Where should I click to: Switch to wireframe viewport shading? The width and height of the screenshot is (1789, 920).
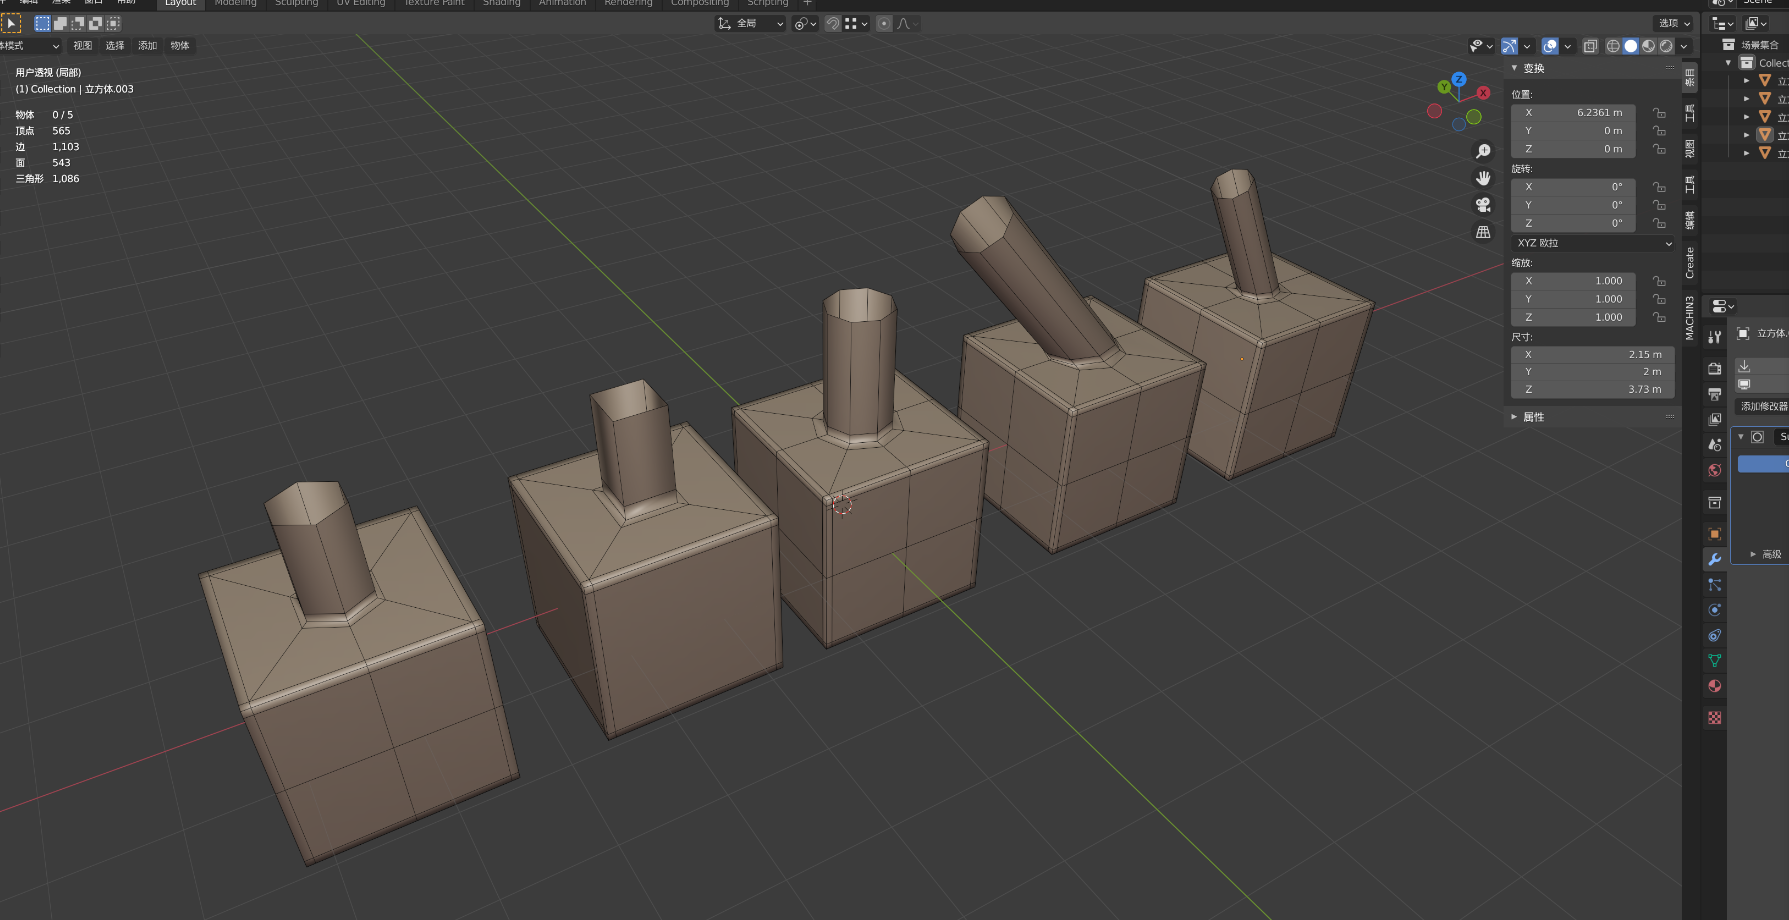tap(1613, 46)
